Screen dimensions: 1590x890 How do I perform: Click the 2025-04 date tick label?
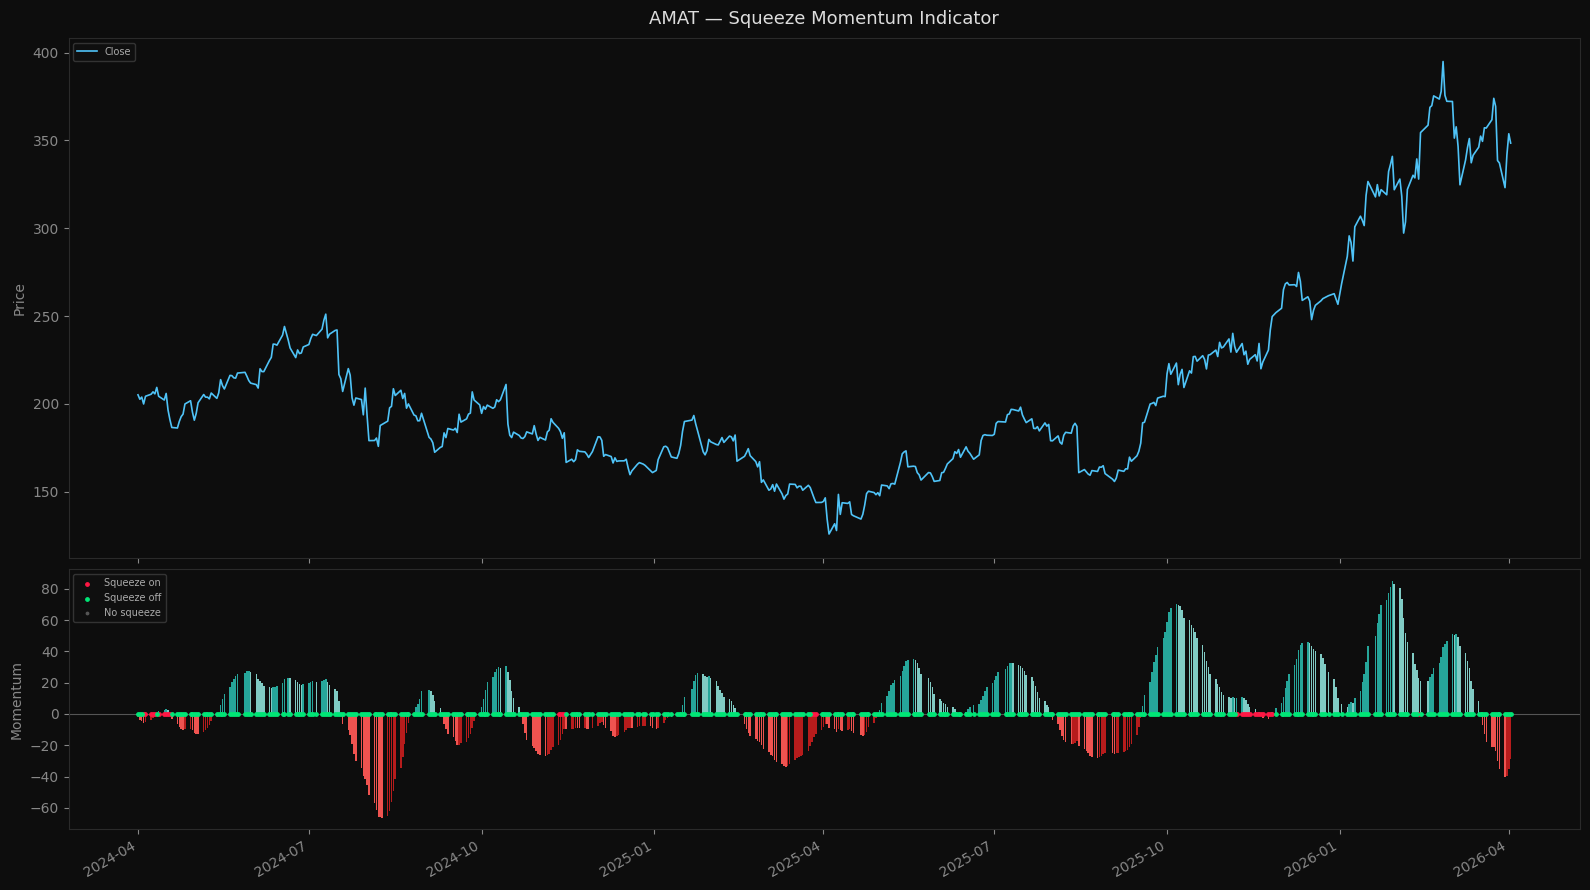(795, 860)
